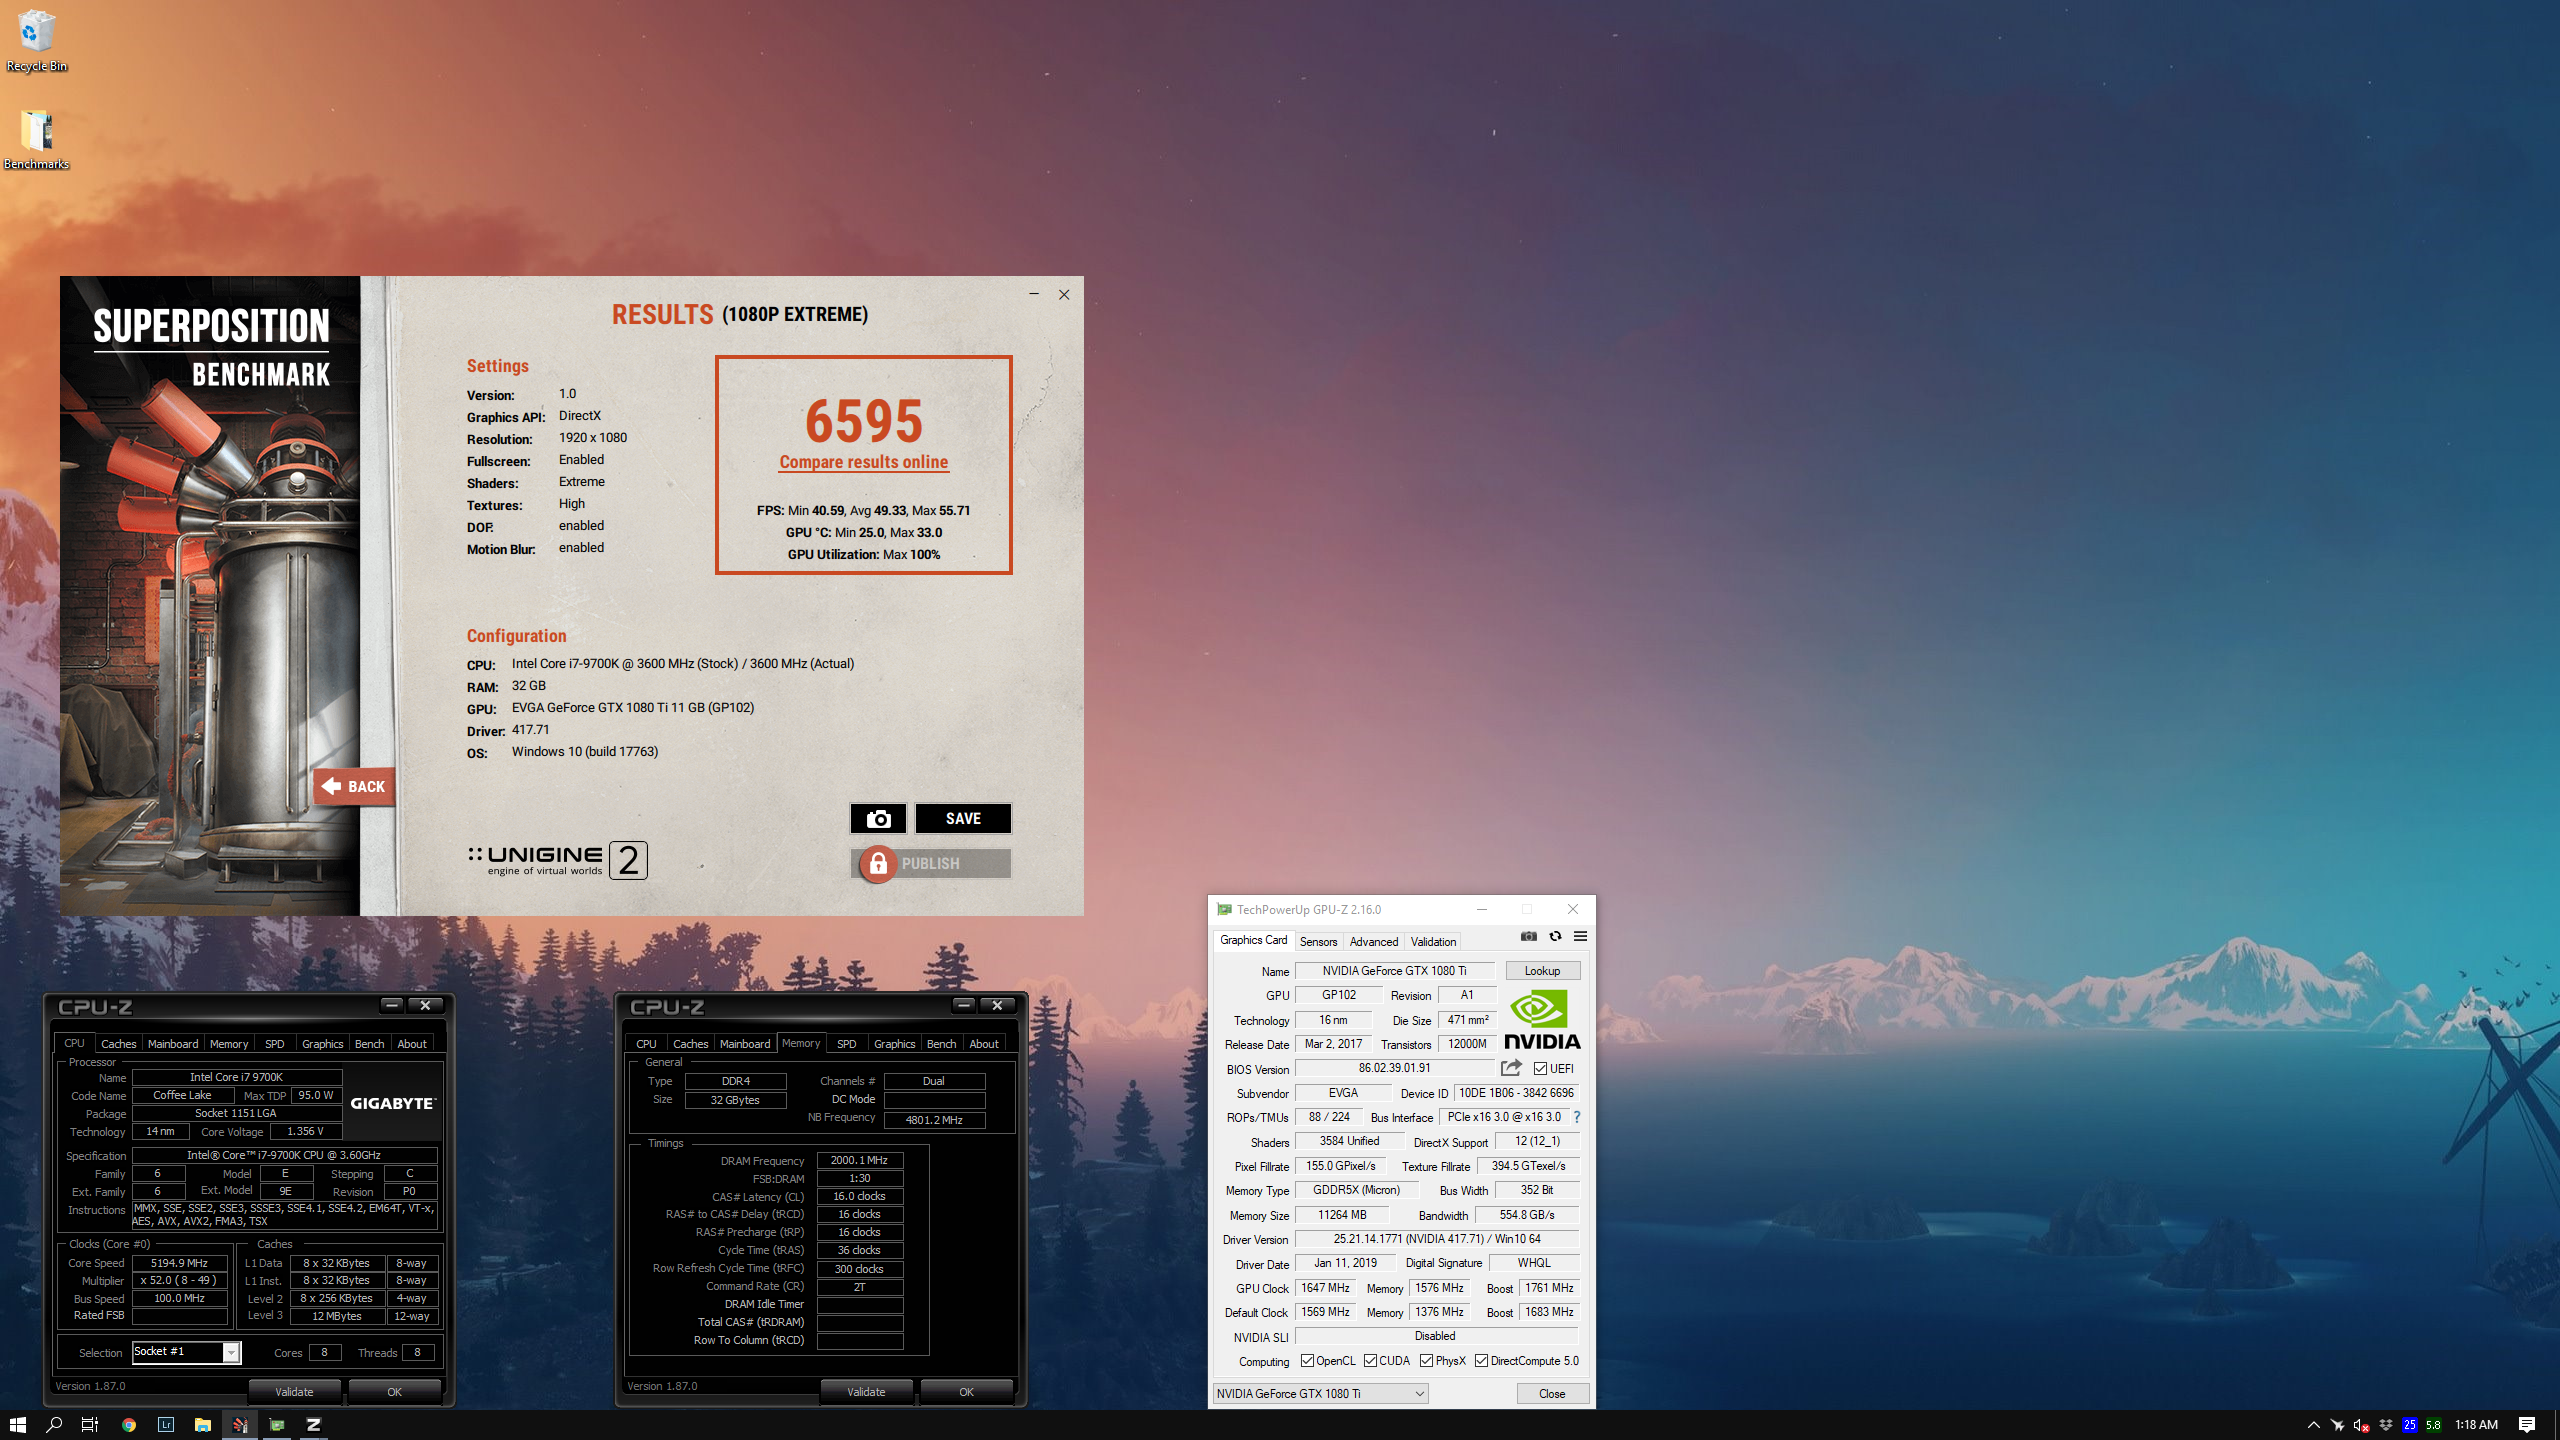Open the GPU-Z hamburger menu
The image size is (2560, 1440).
pos(1580,937)
